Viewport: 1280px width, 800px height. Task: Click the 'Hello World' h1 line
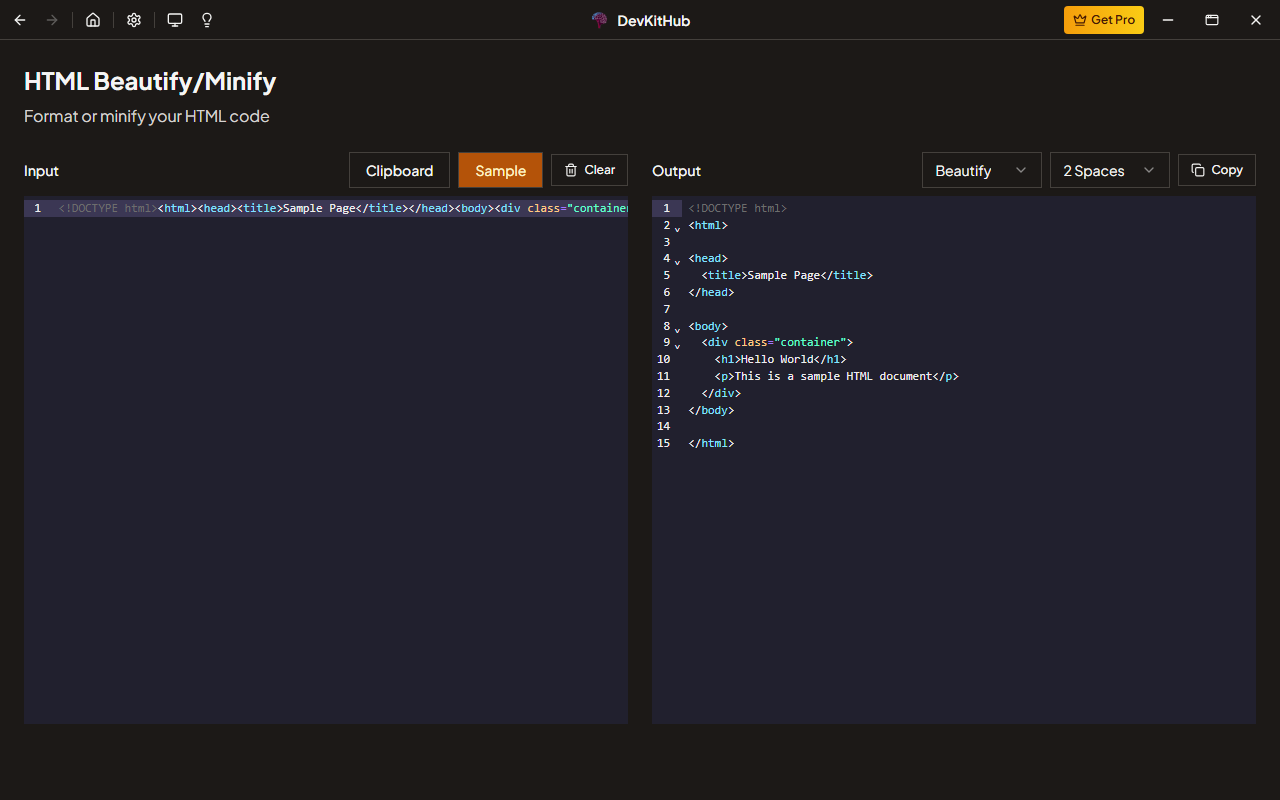coord(780,359)
